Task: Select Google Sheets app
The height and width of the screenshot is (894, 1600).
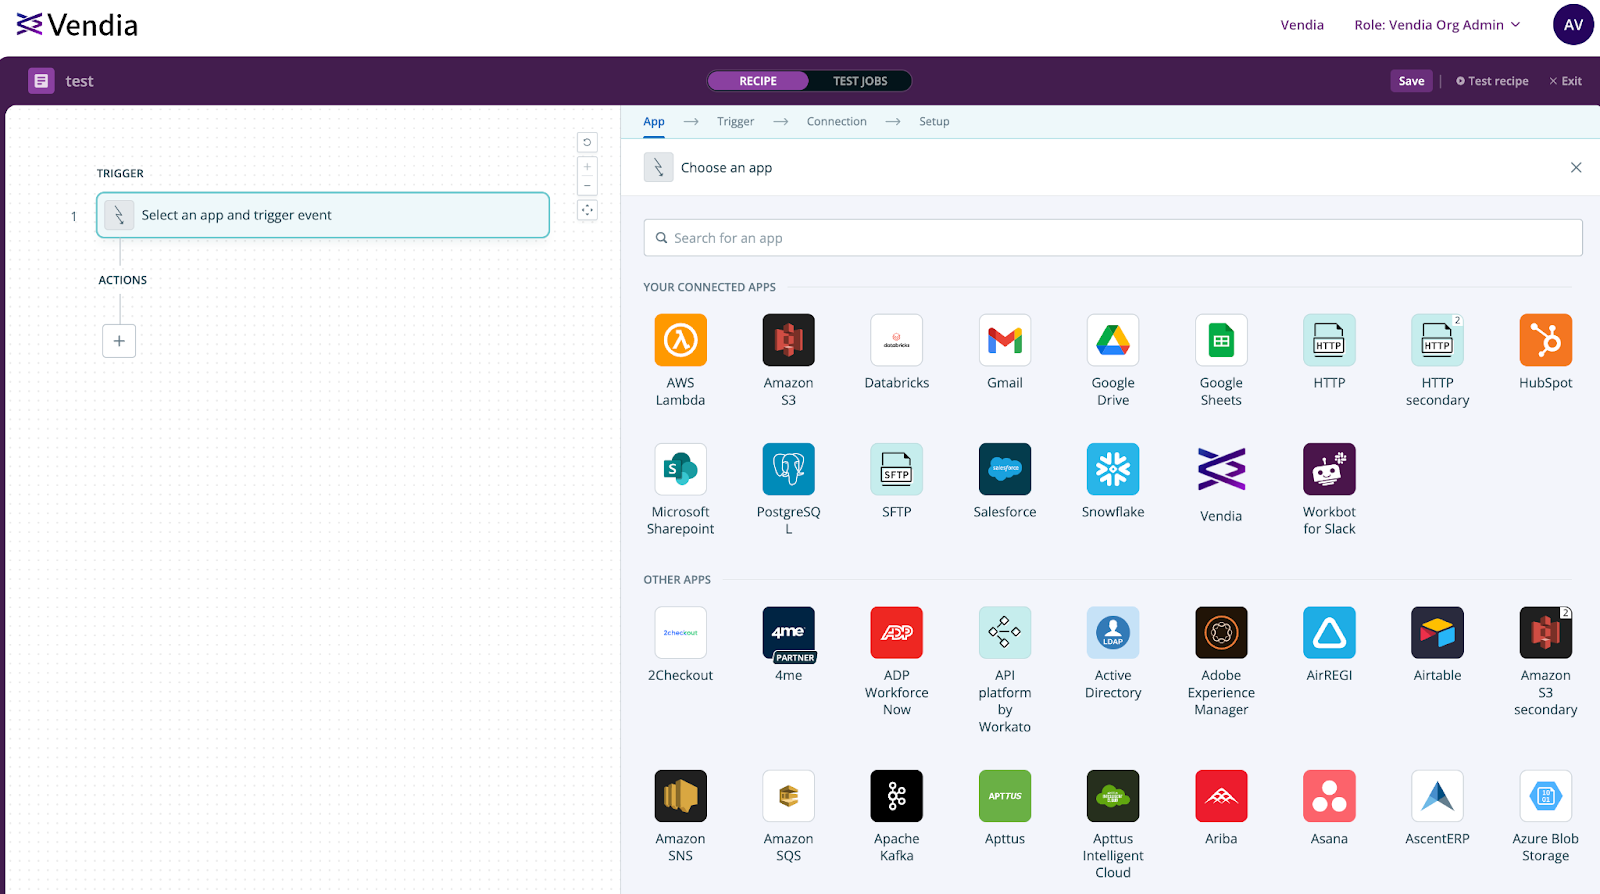Action: pos(1221,340)
